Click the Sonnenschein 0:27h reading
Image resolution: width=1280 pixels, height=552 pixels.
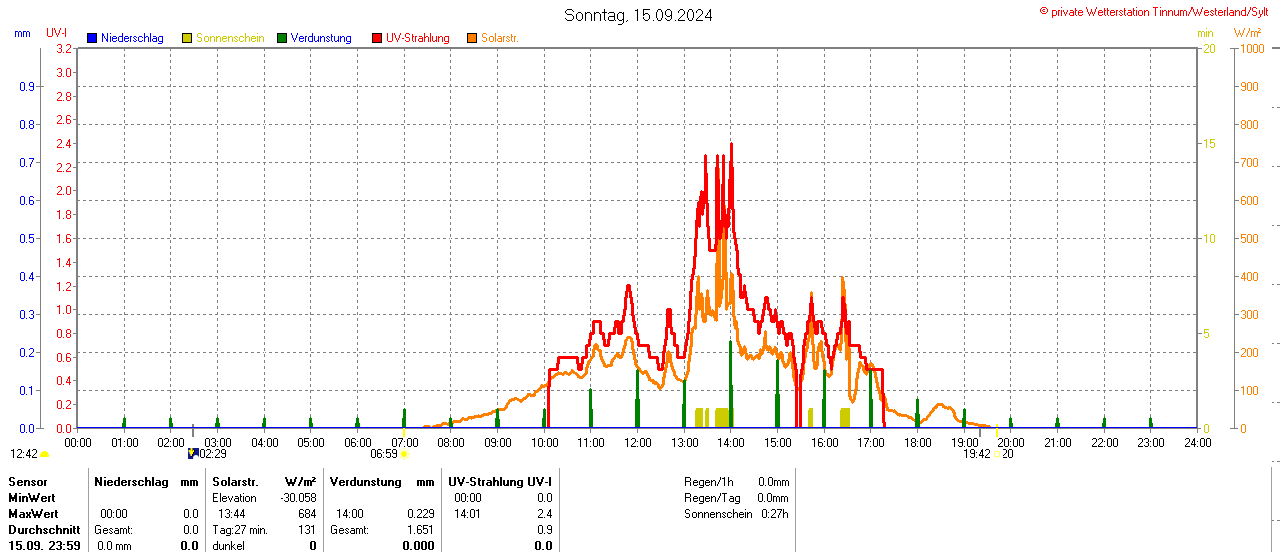point(772,514)
